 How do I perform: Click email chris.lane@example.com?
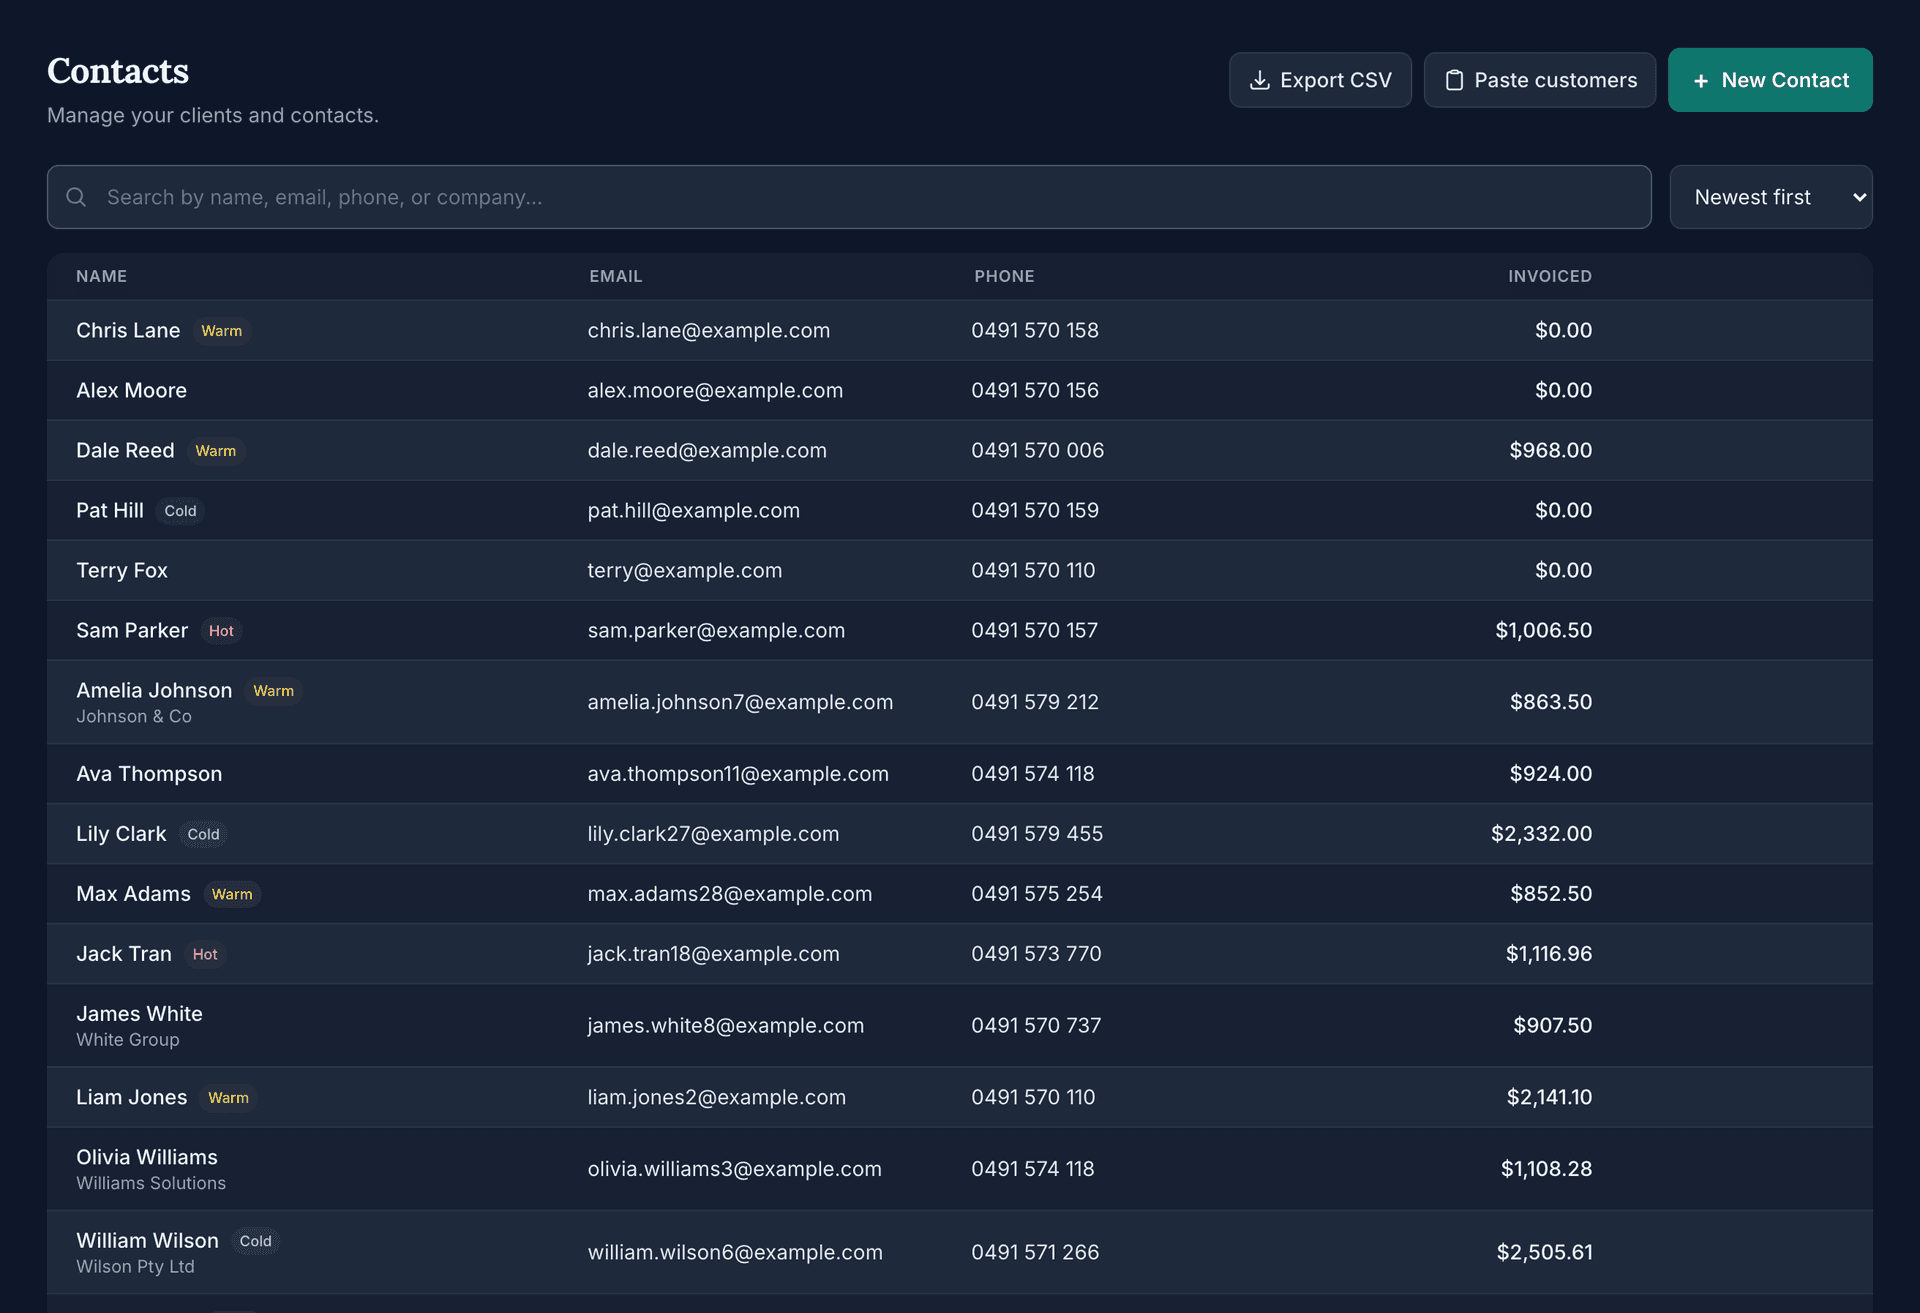709,330
